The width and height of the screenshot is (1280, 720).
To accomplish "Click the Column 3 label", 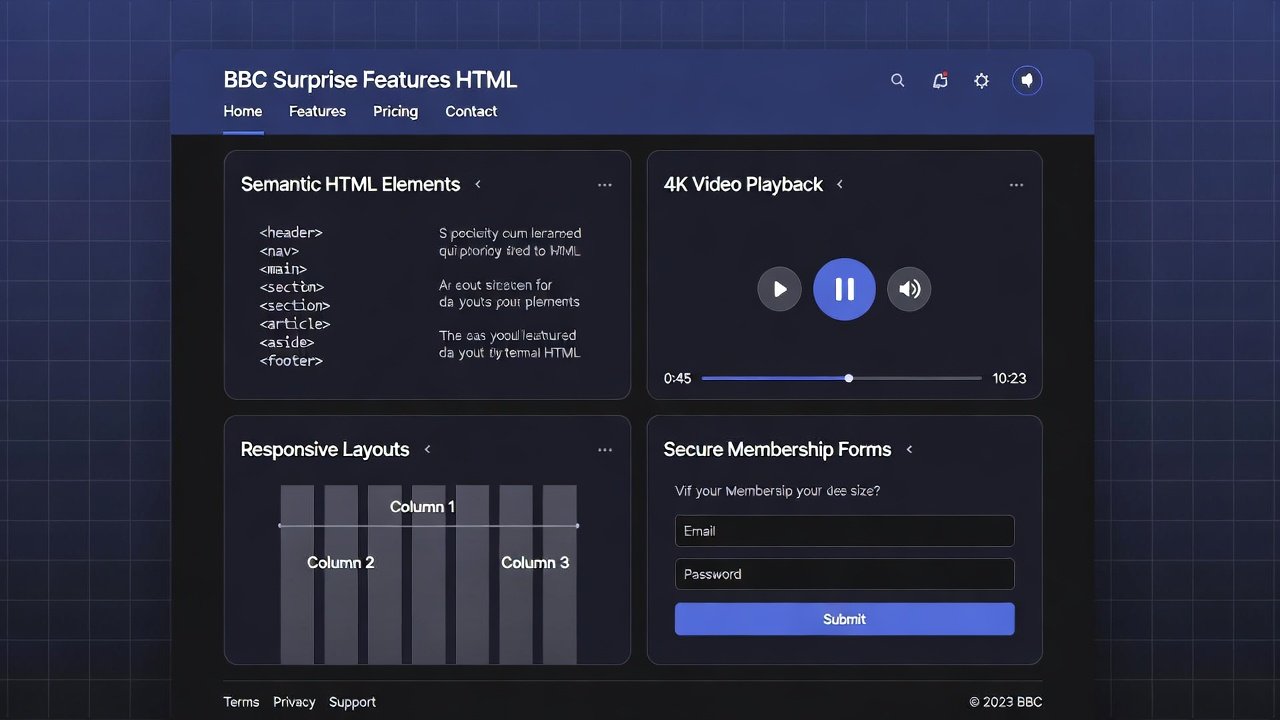I will coord(535,563).
